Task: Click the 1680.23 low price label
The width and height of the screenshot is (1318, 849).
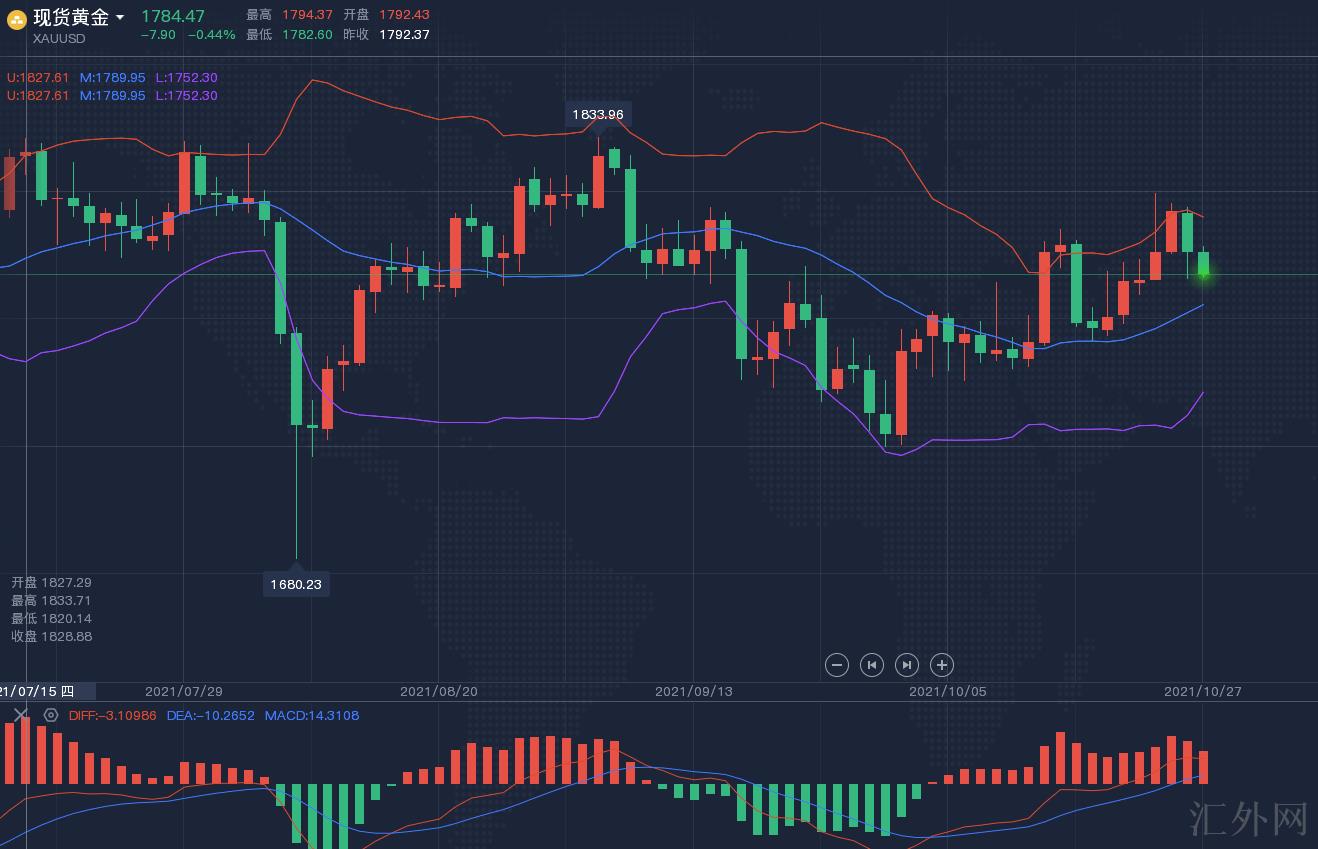Action: tap(296, 584)
